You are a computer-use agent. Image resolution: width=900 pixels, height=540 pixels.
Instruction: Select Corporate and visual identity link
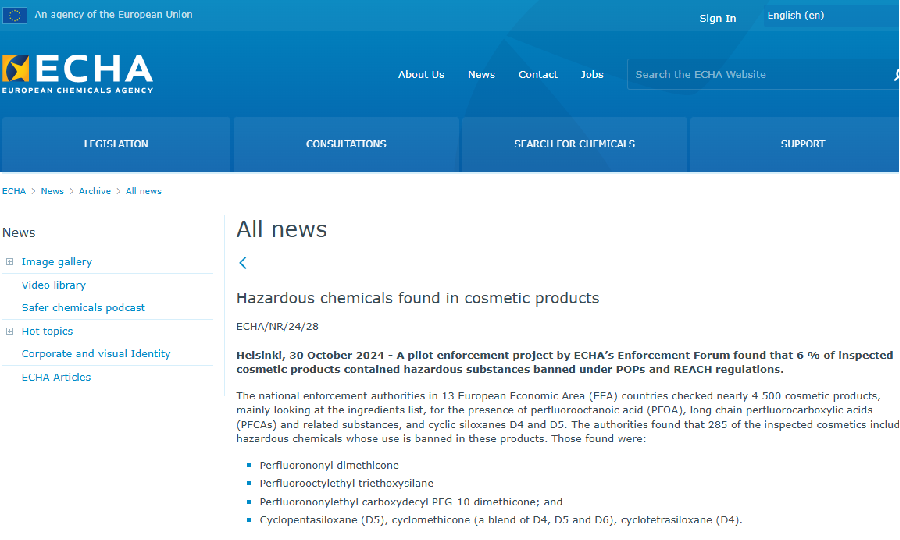coord(96,354)
